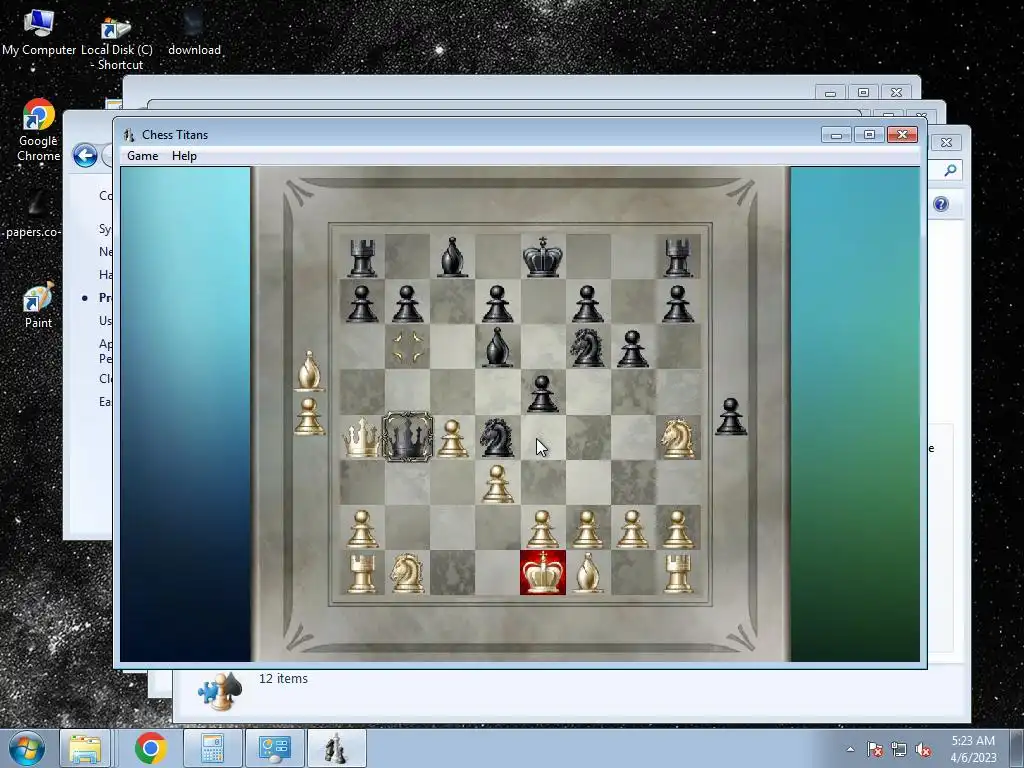
Task: Click the black knight on d4
Action: point(498,437)
